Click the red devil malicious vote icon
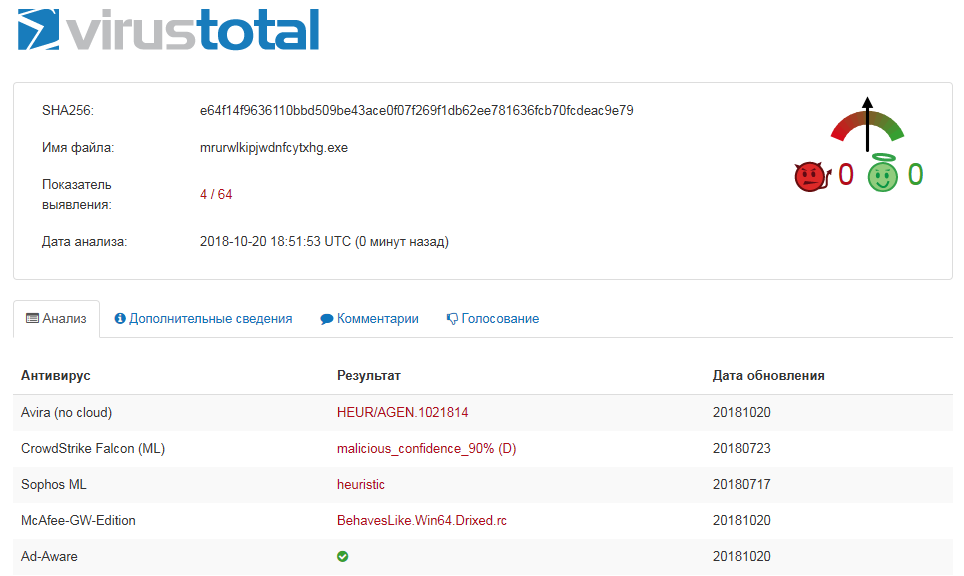This screenshot has height=576, width=964. click(x=812, y=176)
